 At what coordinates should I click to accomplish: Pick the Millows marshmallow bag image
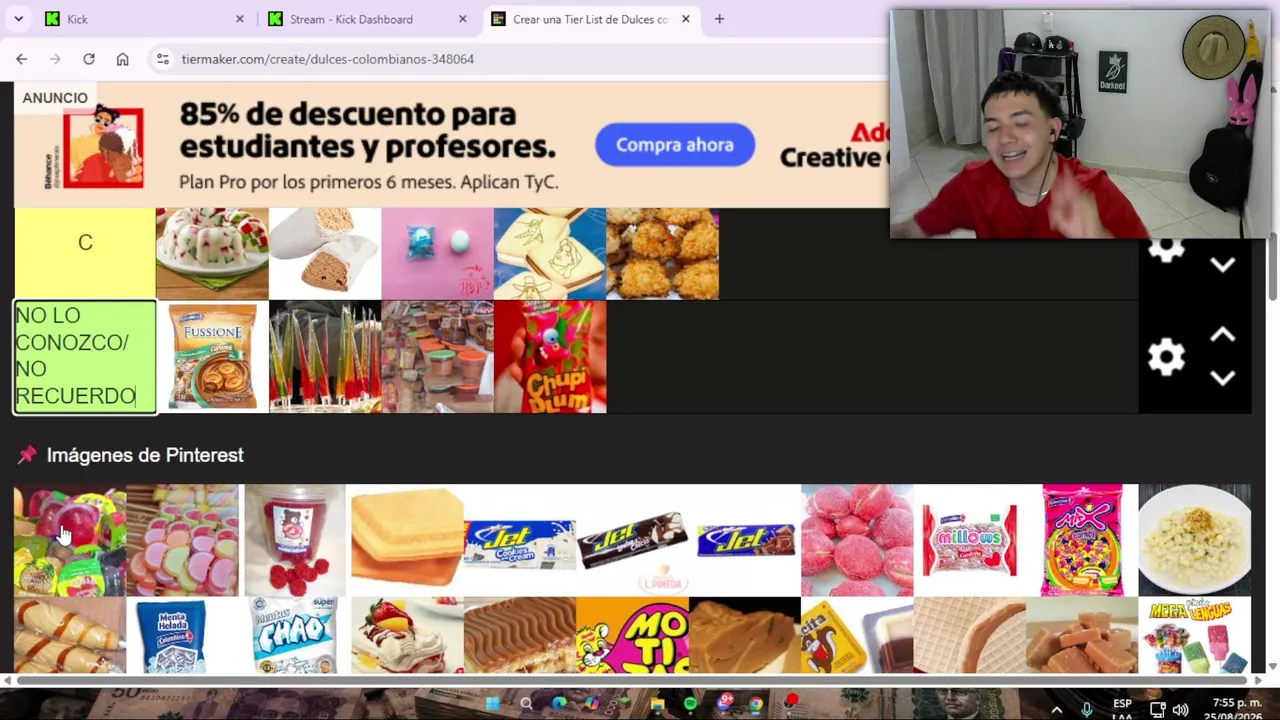click(x=969, y=541)
